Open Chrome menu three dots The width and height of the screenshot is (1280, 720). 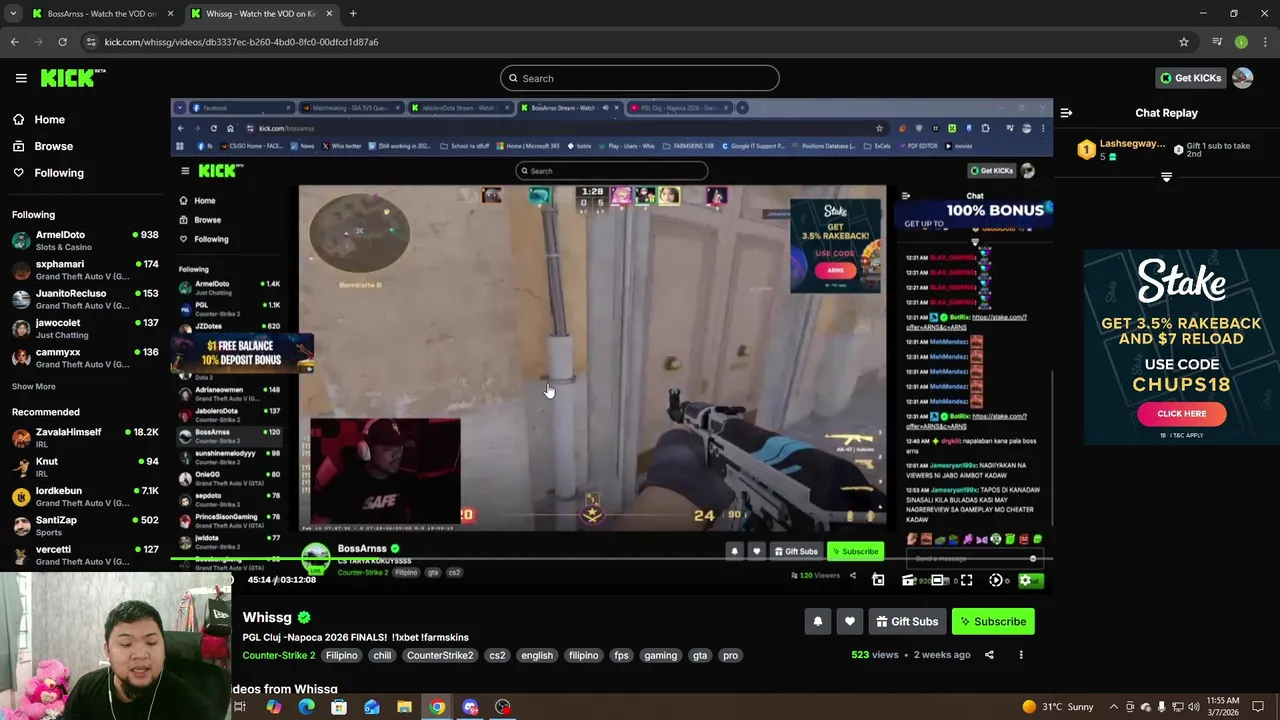coord(1266,42)
